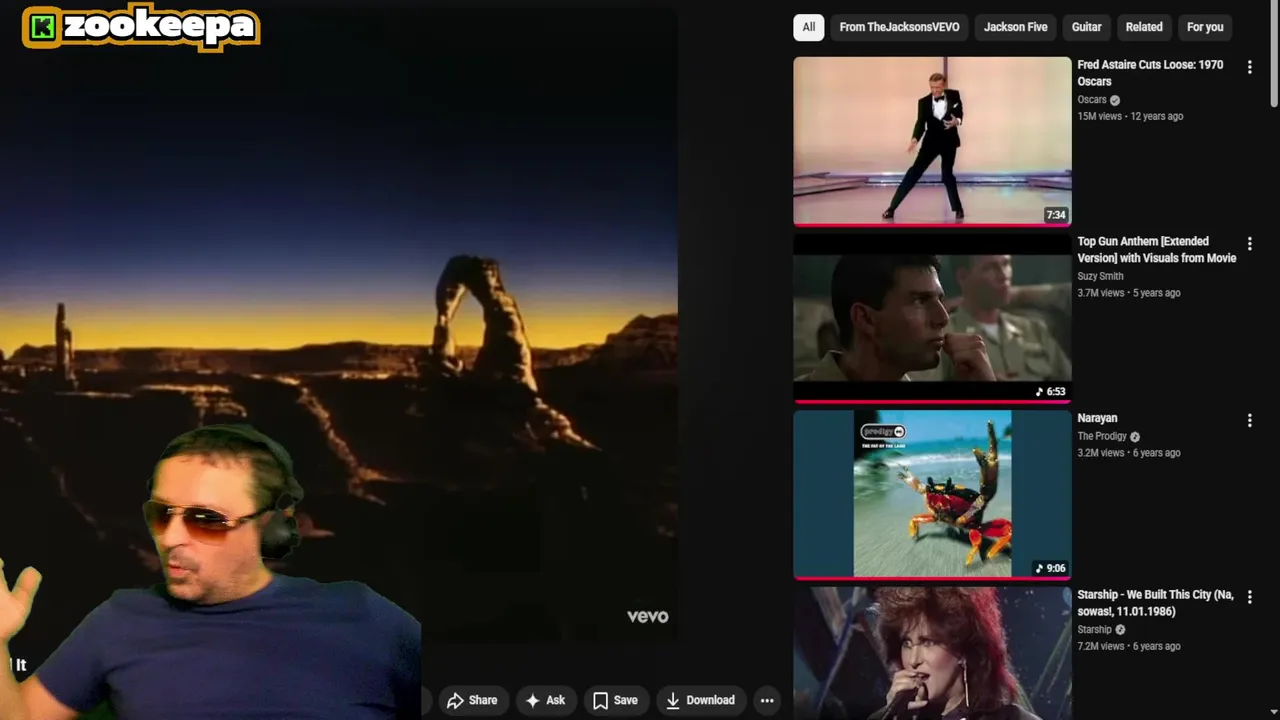This screenshot has height=720, width=1280.
Task: Select the Related filter chip
Action: (1144, 27)
